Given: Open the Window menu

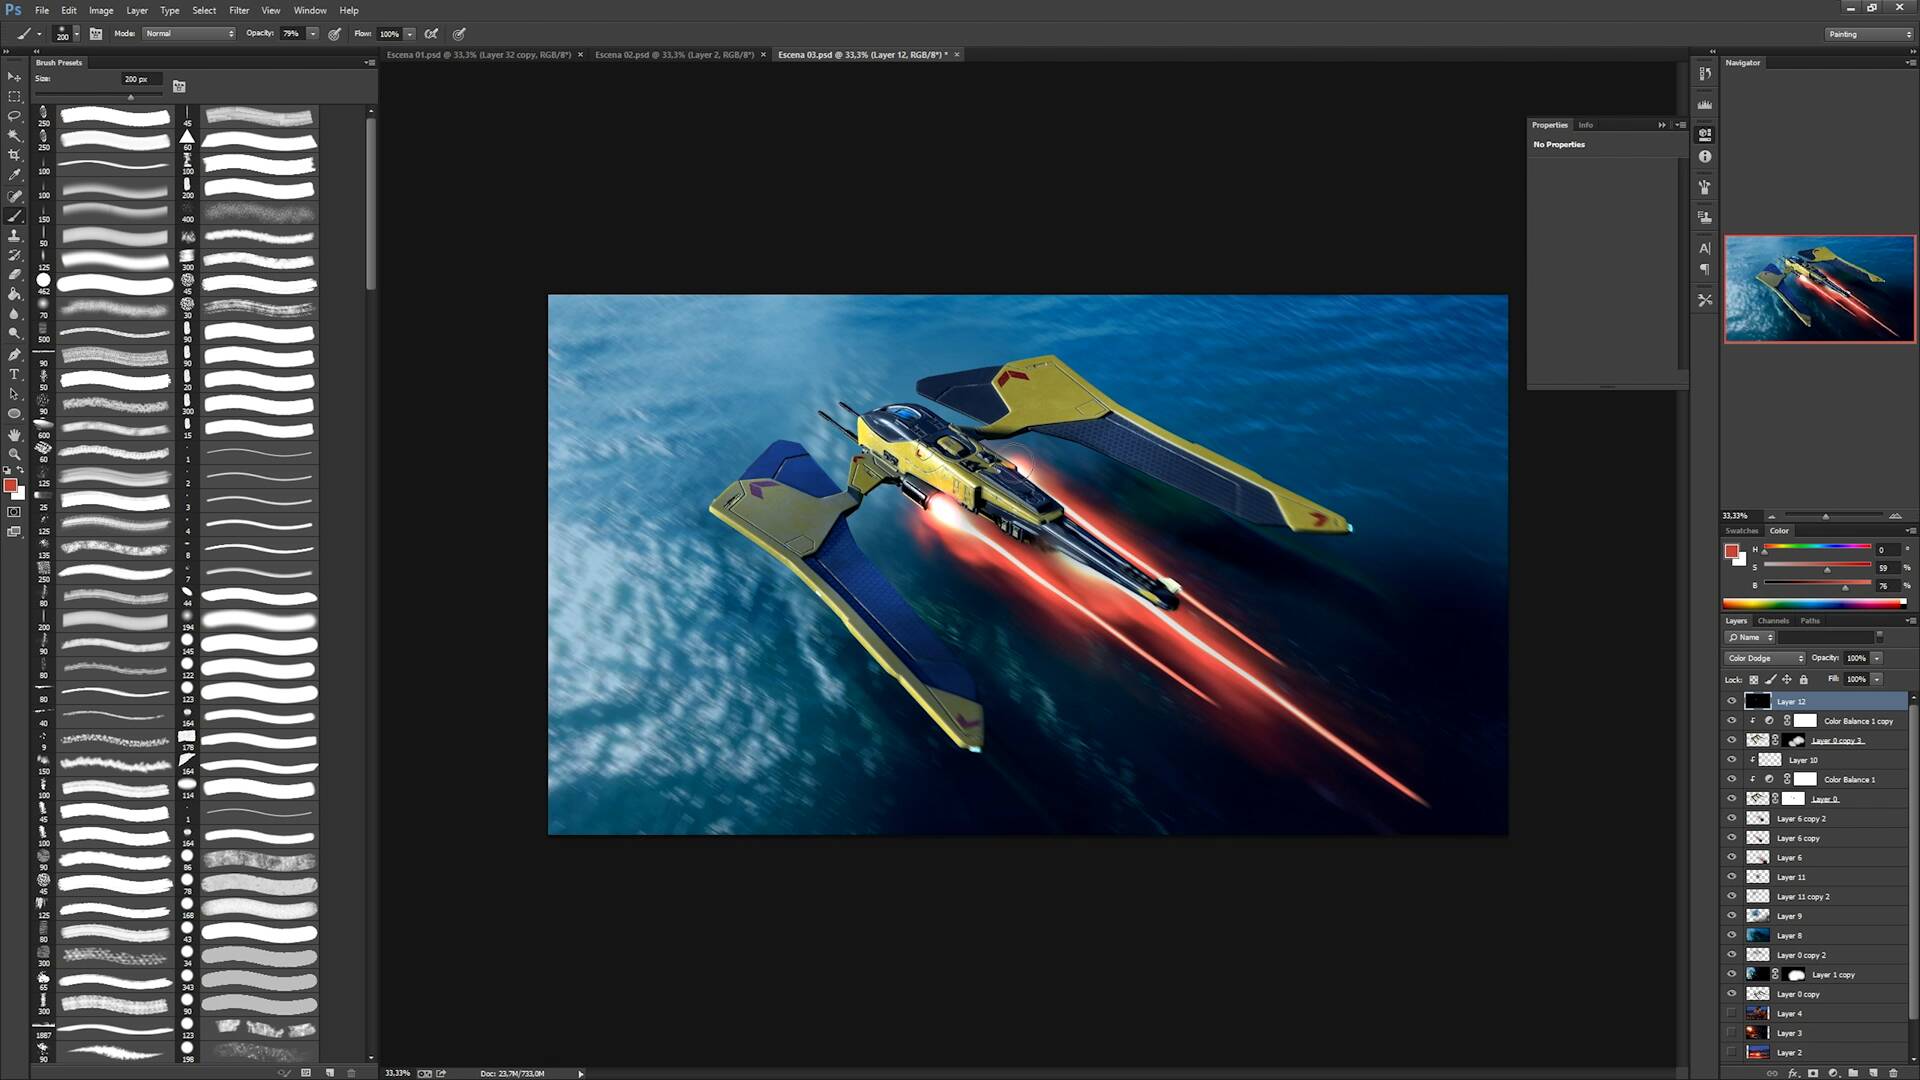Looking at the screenshot, I should point(310,10).
